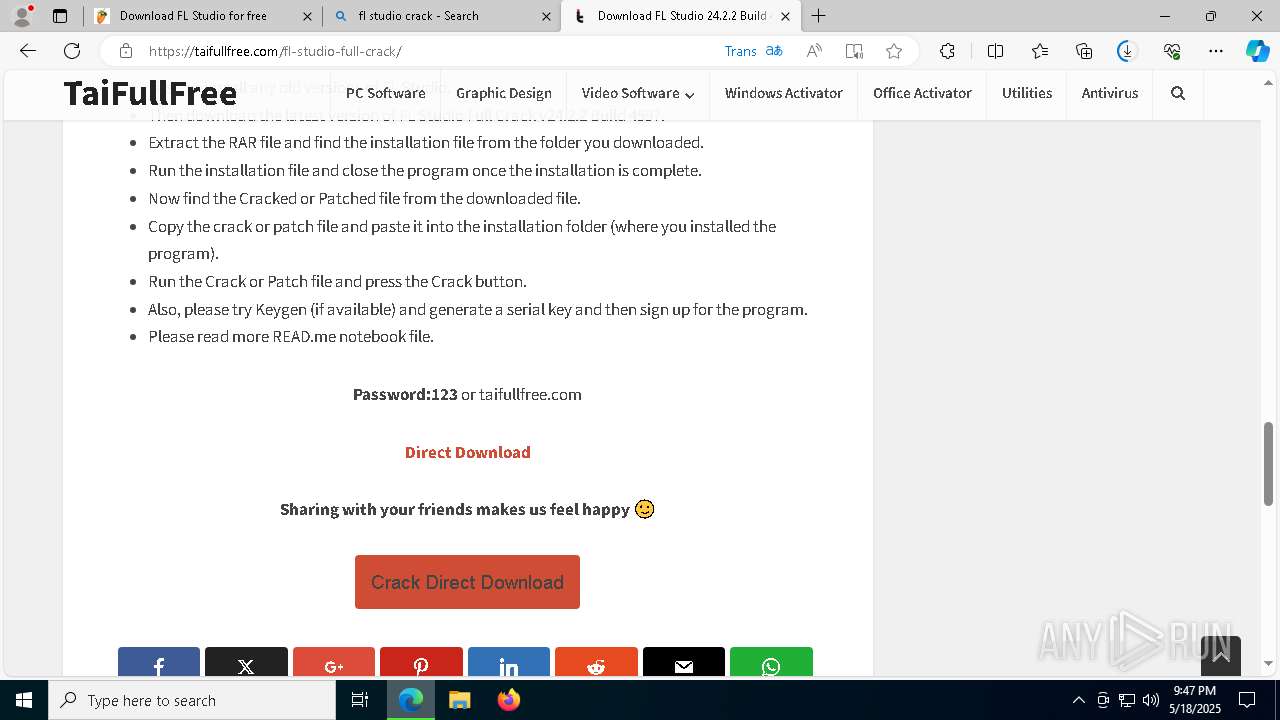Click the Windows Start button

tap(24, 700)
